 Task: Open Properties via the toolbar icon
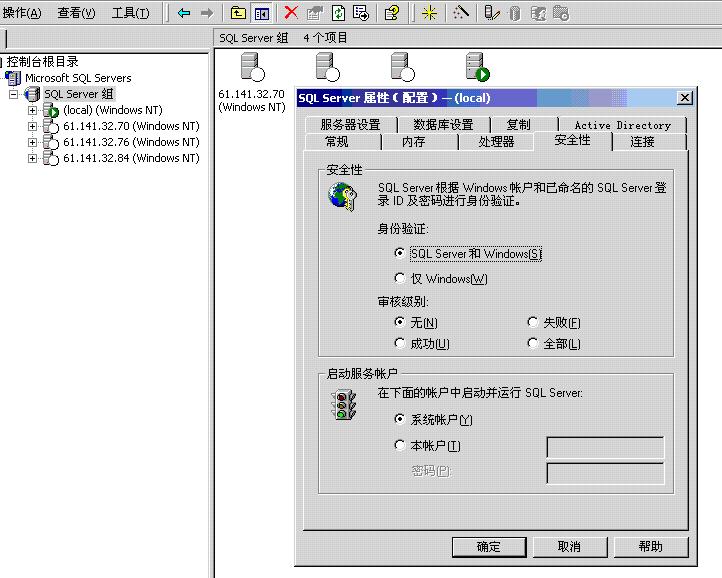(x=315, y=13)
